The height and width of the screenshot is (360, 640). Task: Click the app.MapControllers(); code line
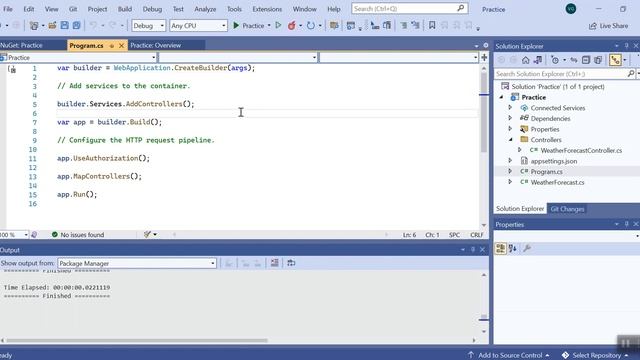[99, 176]
